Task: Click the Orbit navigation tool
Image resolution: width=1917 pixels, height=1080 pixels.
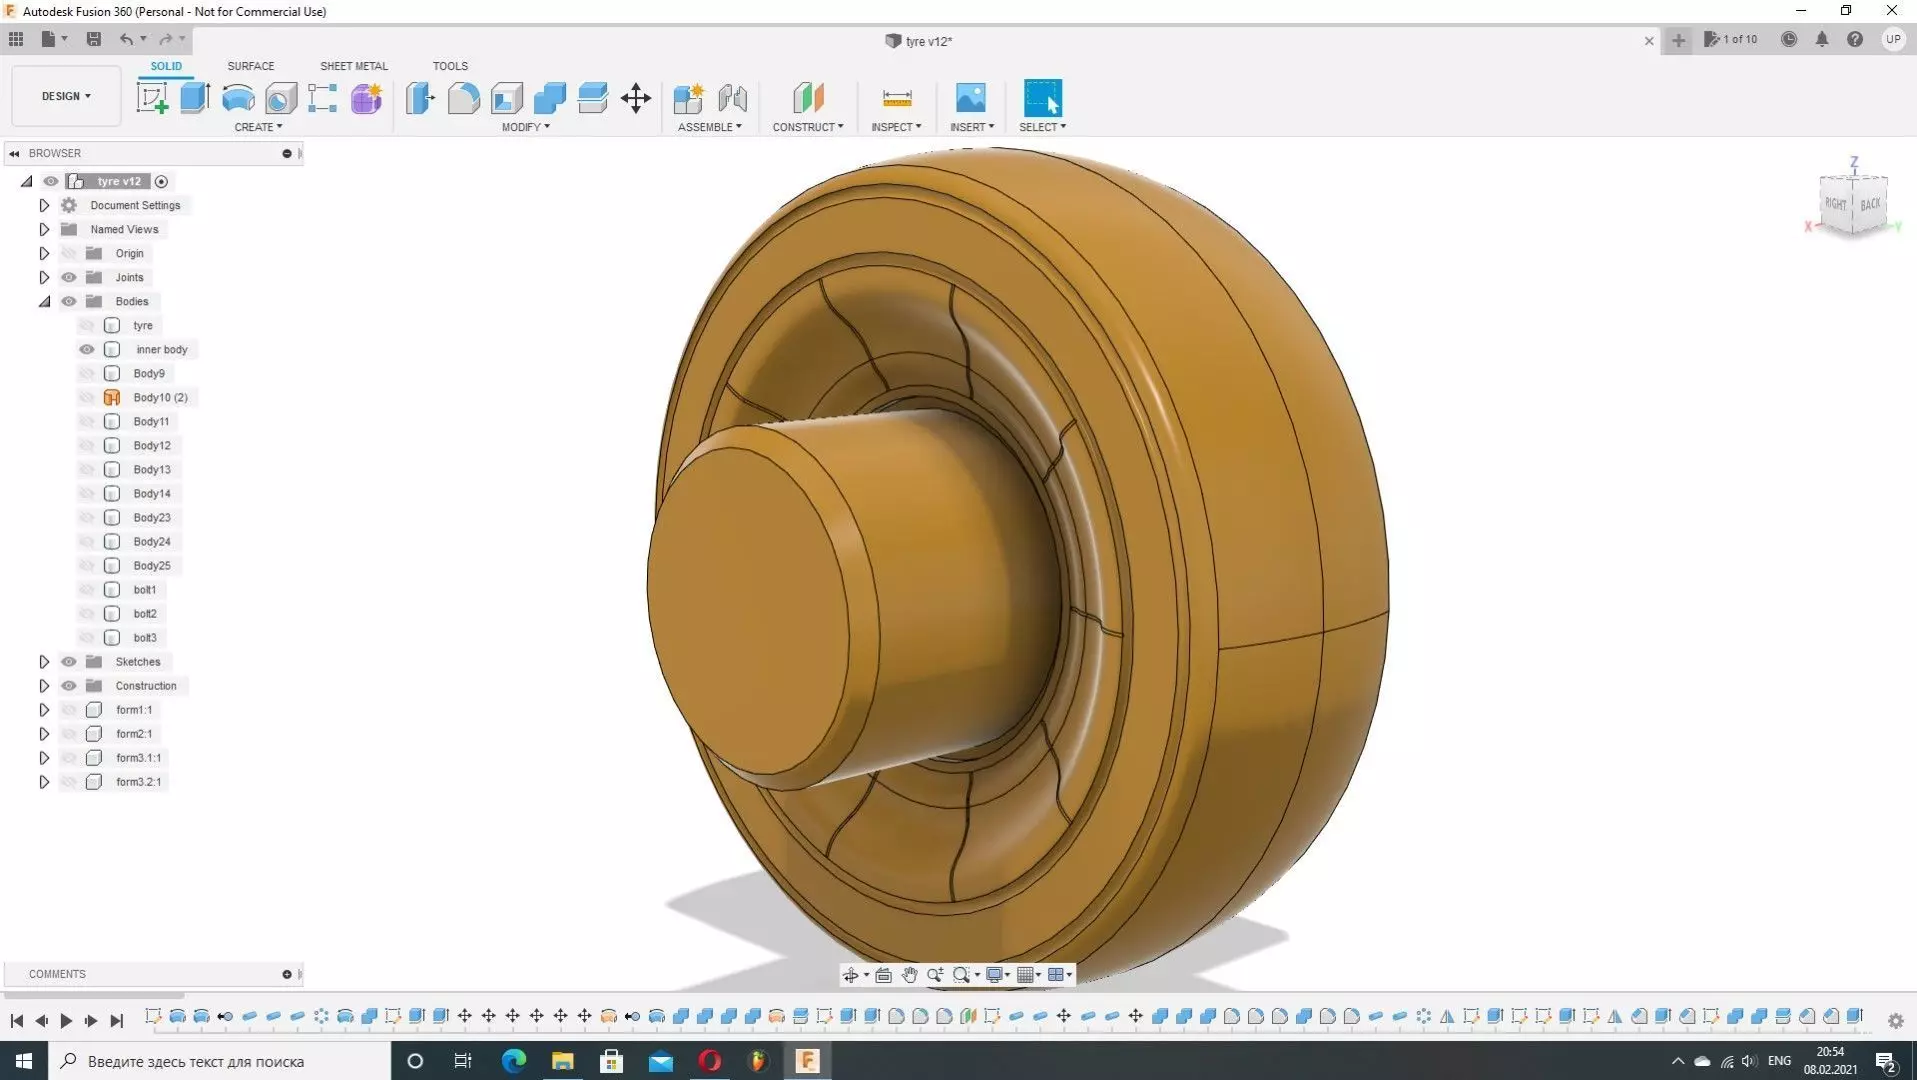Action: [x=851, y=975]
